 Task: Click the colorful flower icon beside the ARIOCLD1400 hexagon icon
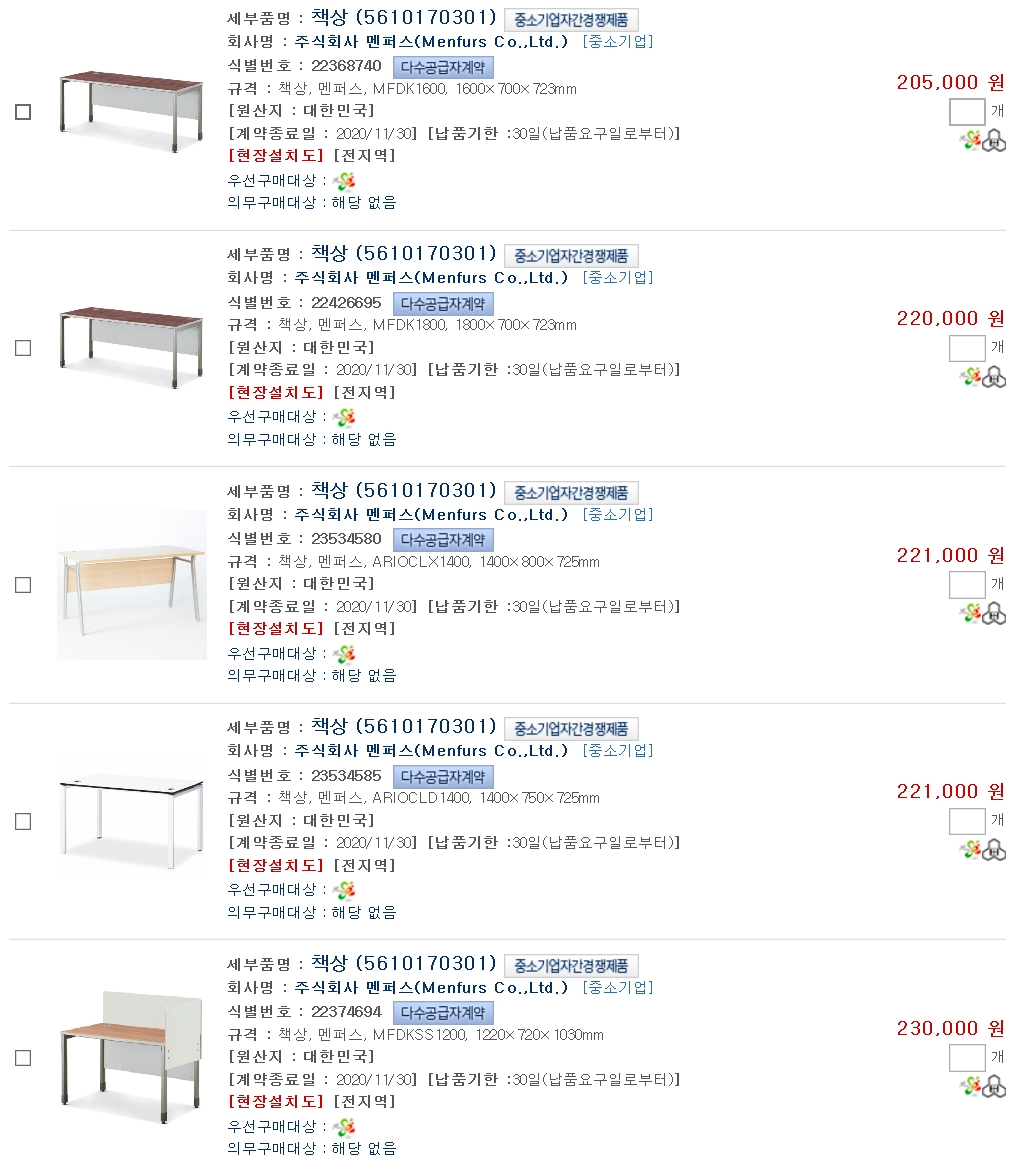tap(971, 850)
